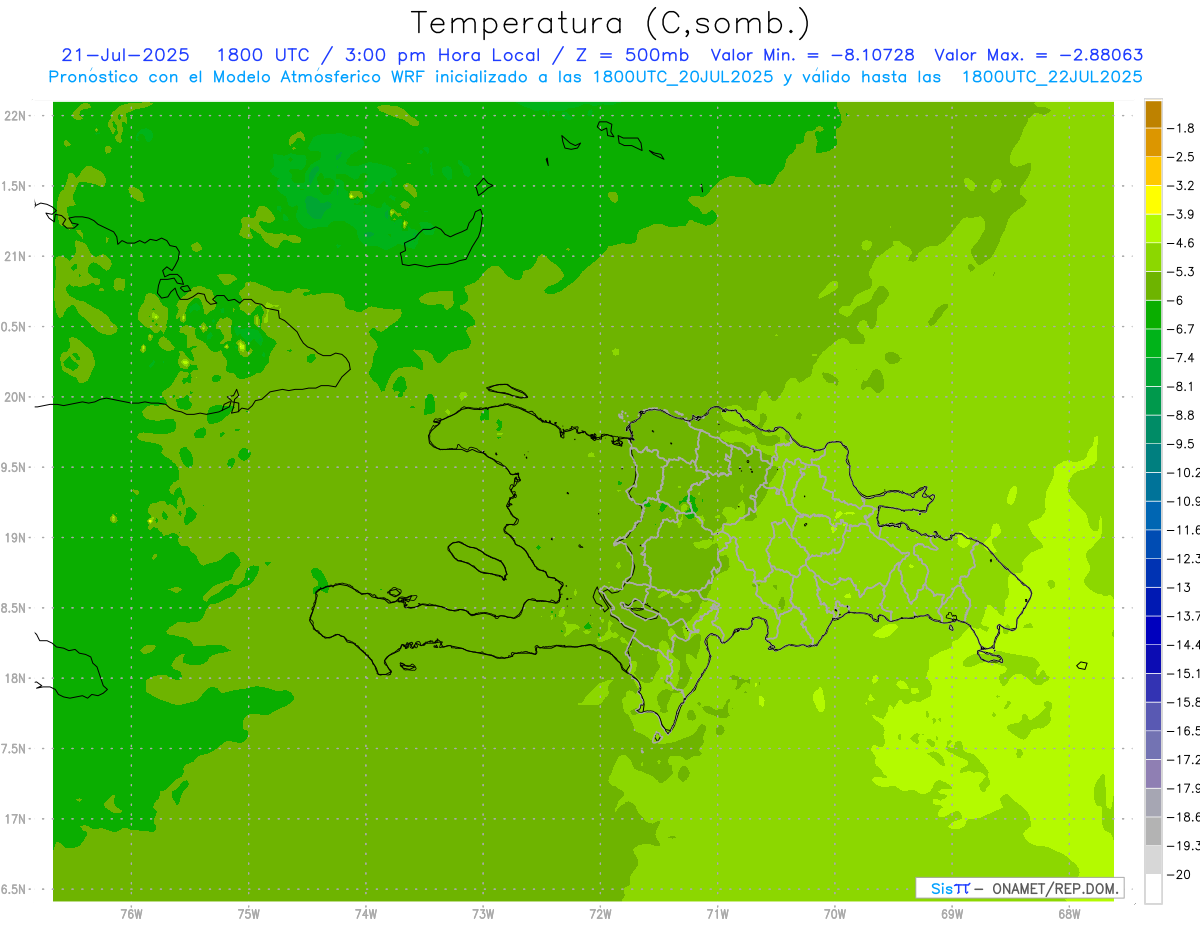This screenshot has height=927, width=1200.
Task: Click the "74W" longitude axis label
Action: [x=366, y=913]
